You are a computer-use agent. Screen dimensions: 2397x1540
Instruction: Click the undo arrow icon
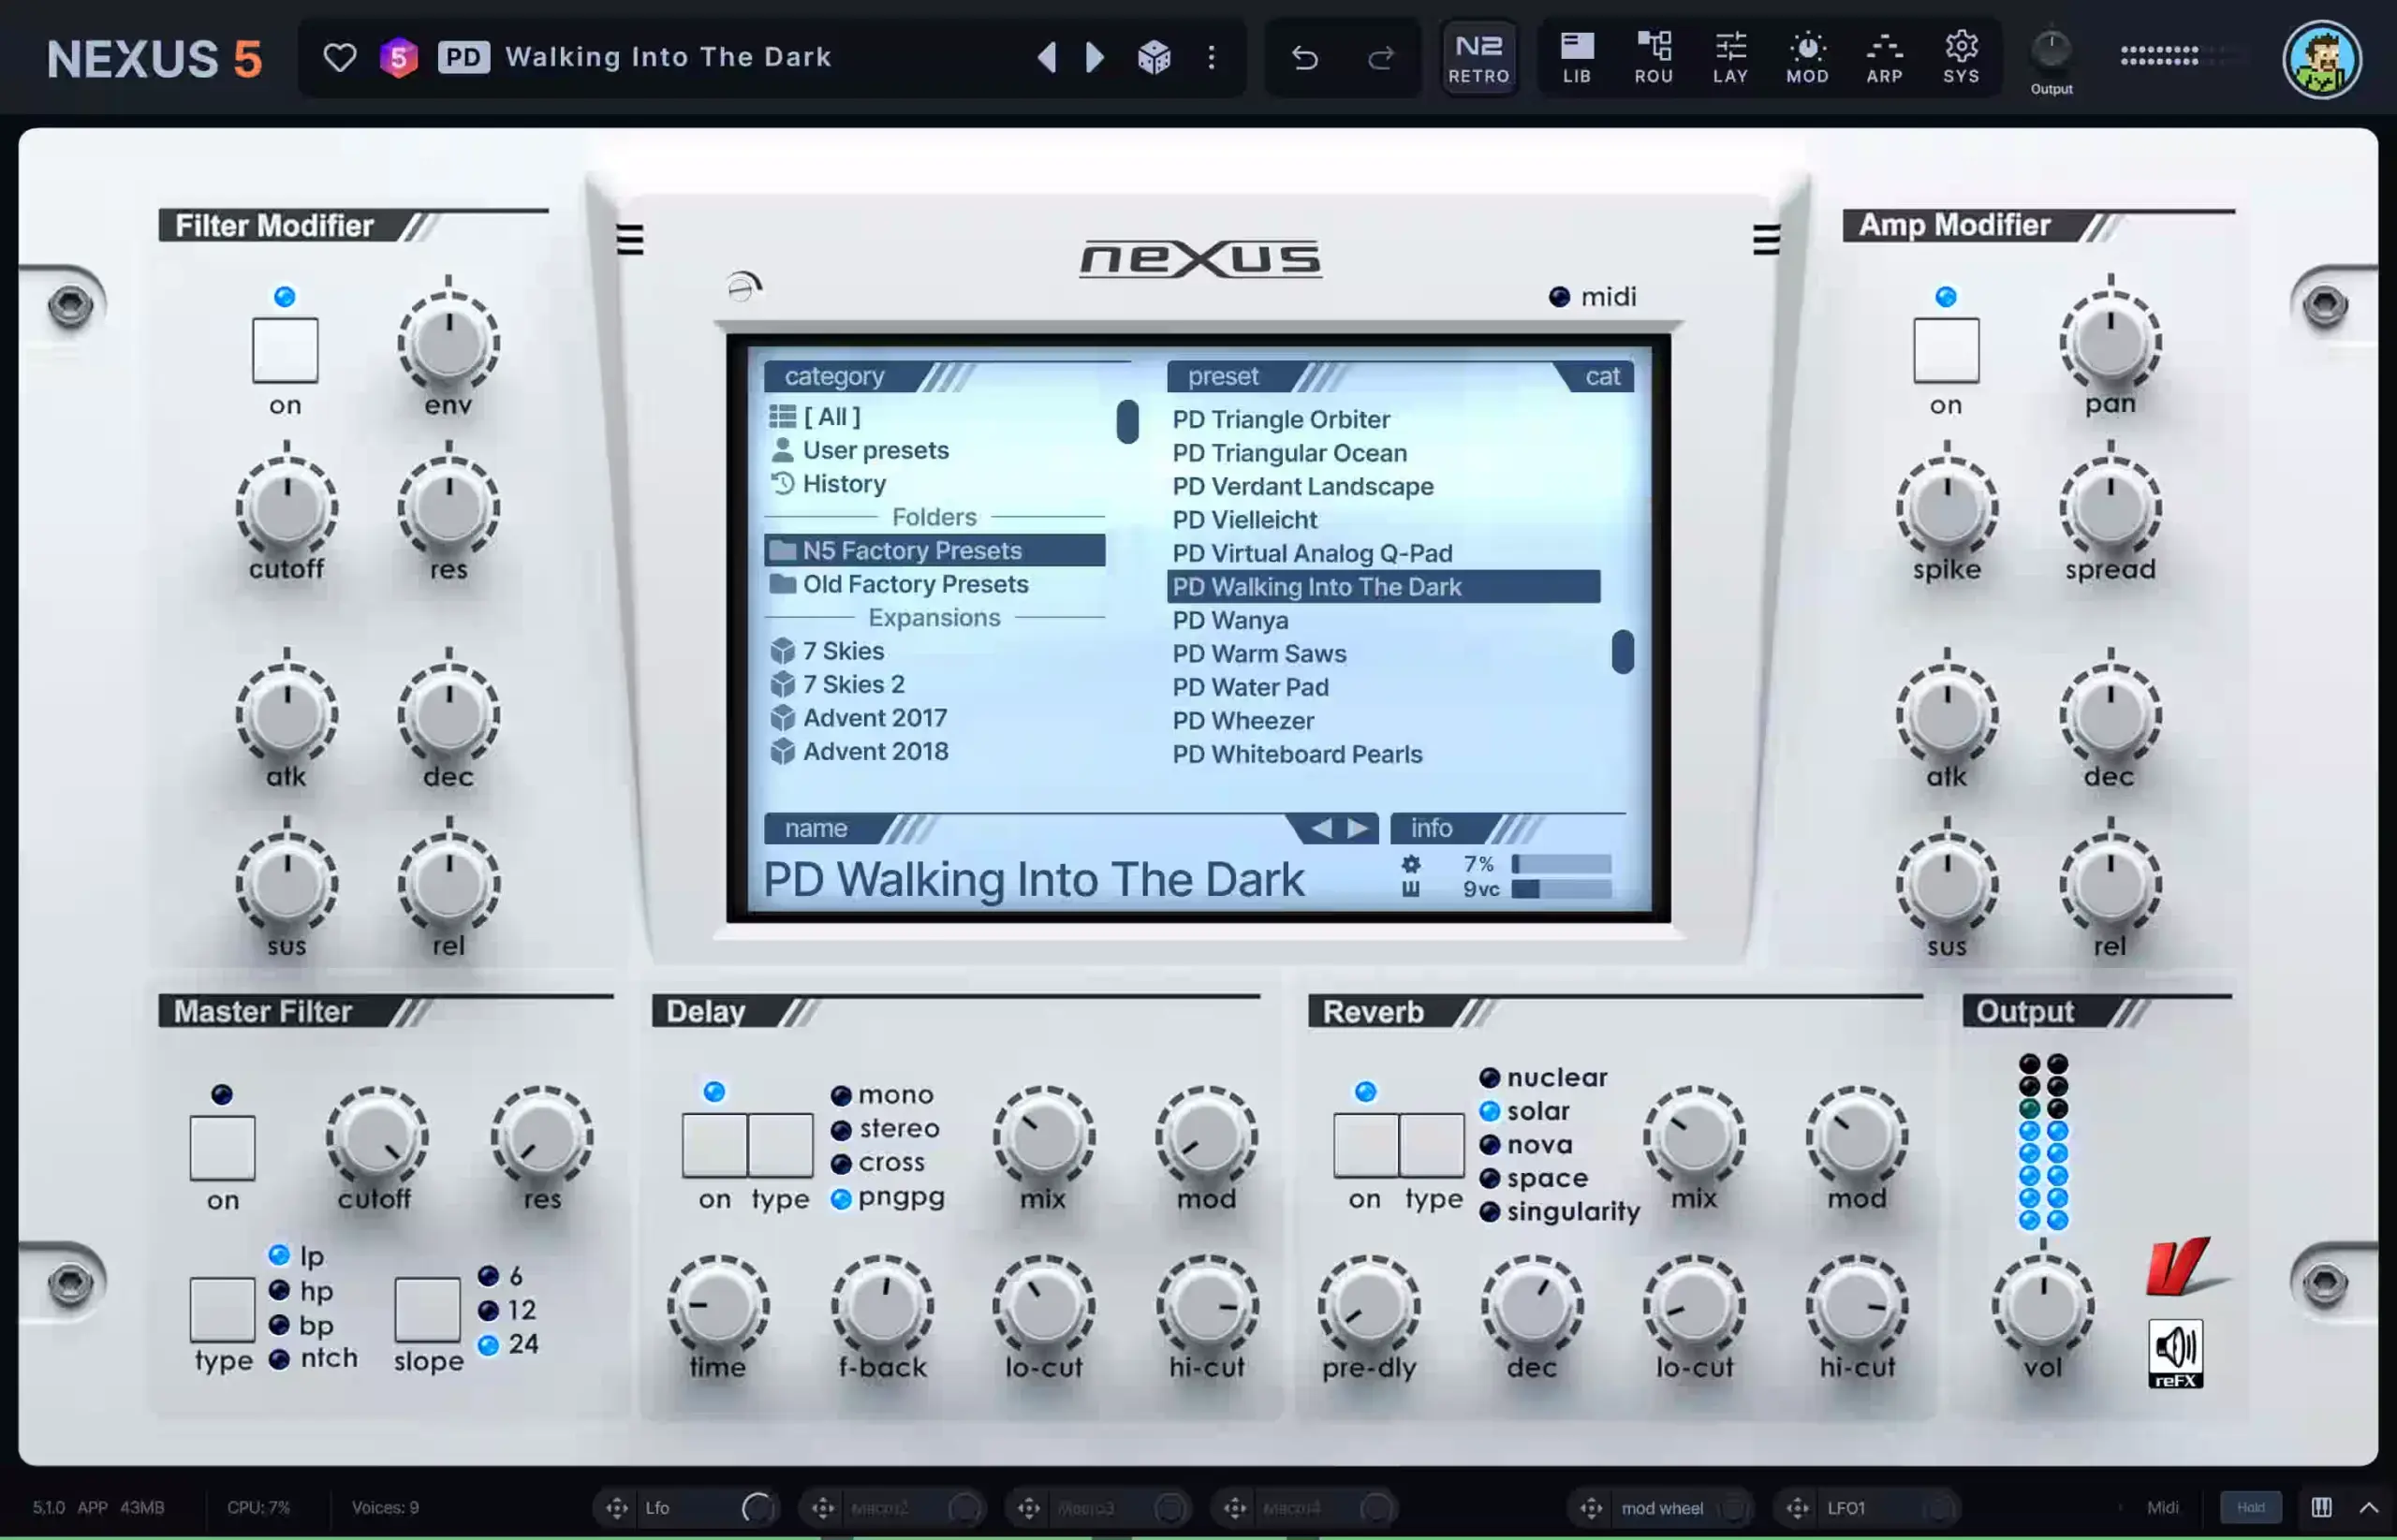[1306, 57]
